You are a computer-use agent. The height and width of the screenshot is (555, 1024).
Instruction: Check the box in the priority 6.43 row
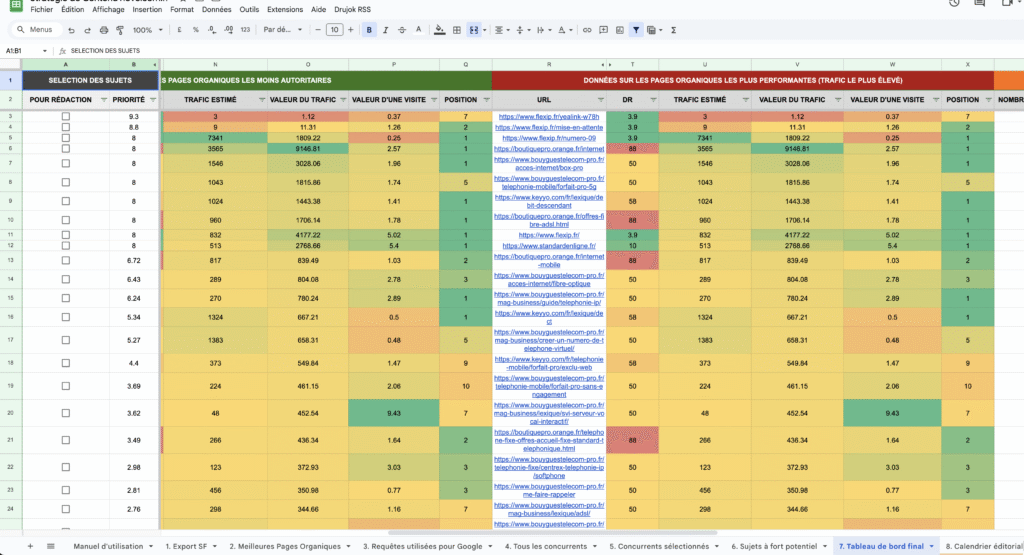[x=65, y=279]
